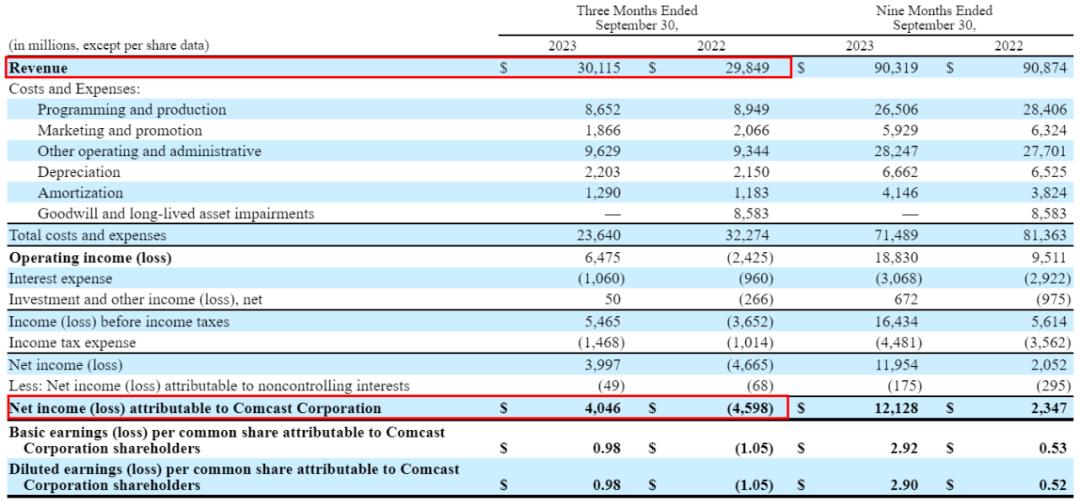Viewport: 1080px width, 500px height.
Task: Click the Total costs and expenses label
Action: pos(88,236)
